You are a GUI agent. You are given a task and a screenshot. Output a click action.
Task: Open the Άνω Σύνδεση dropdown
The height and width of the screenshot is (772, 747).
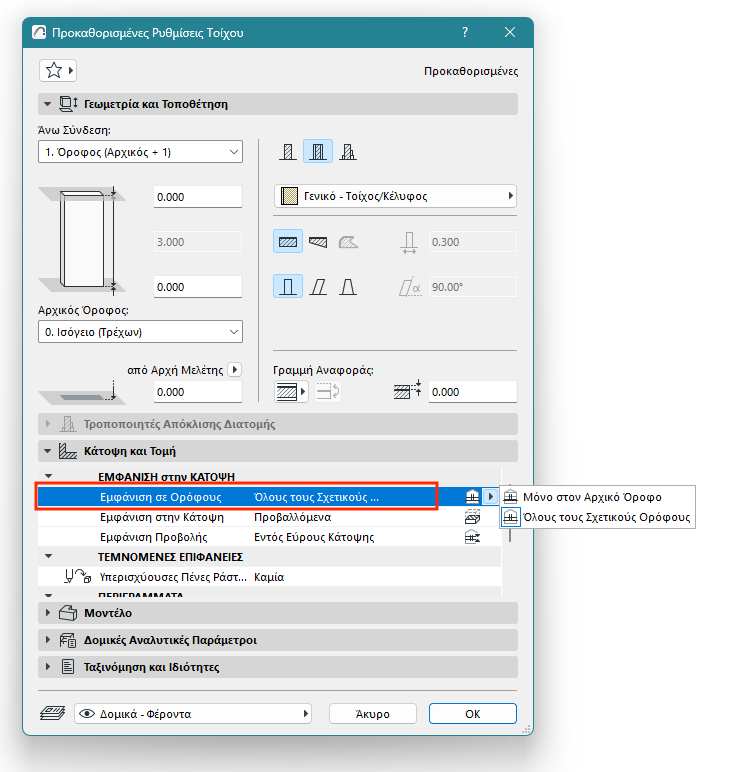coord(140,152)
